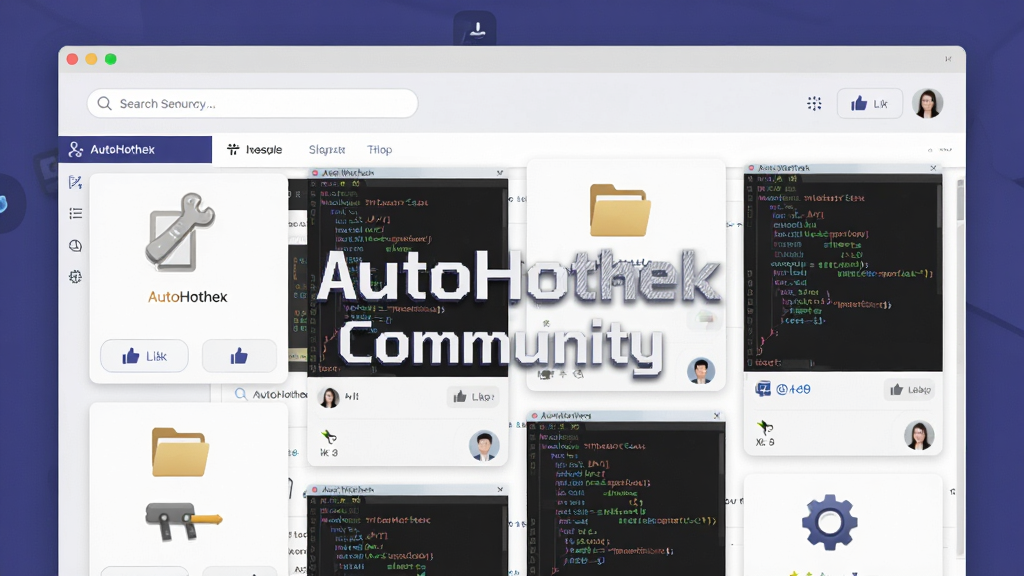Open the bottom center code snippet thumbnail

408,536
